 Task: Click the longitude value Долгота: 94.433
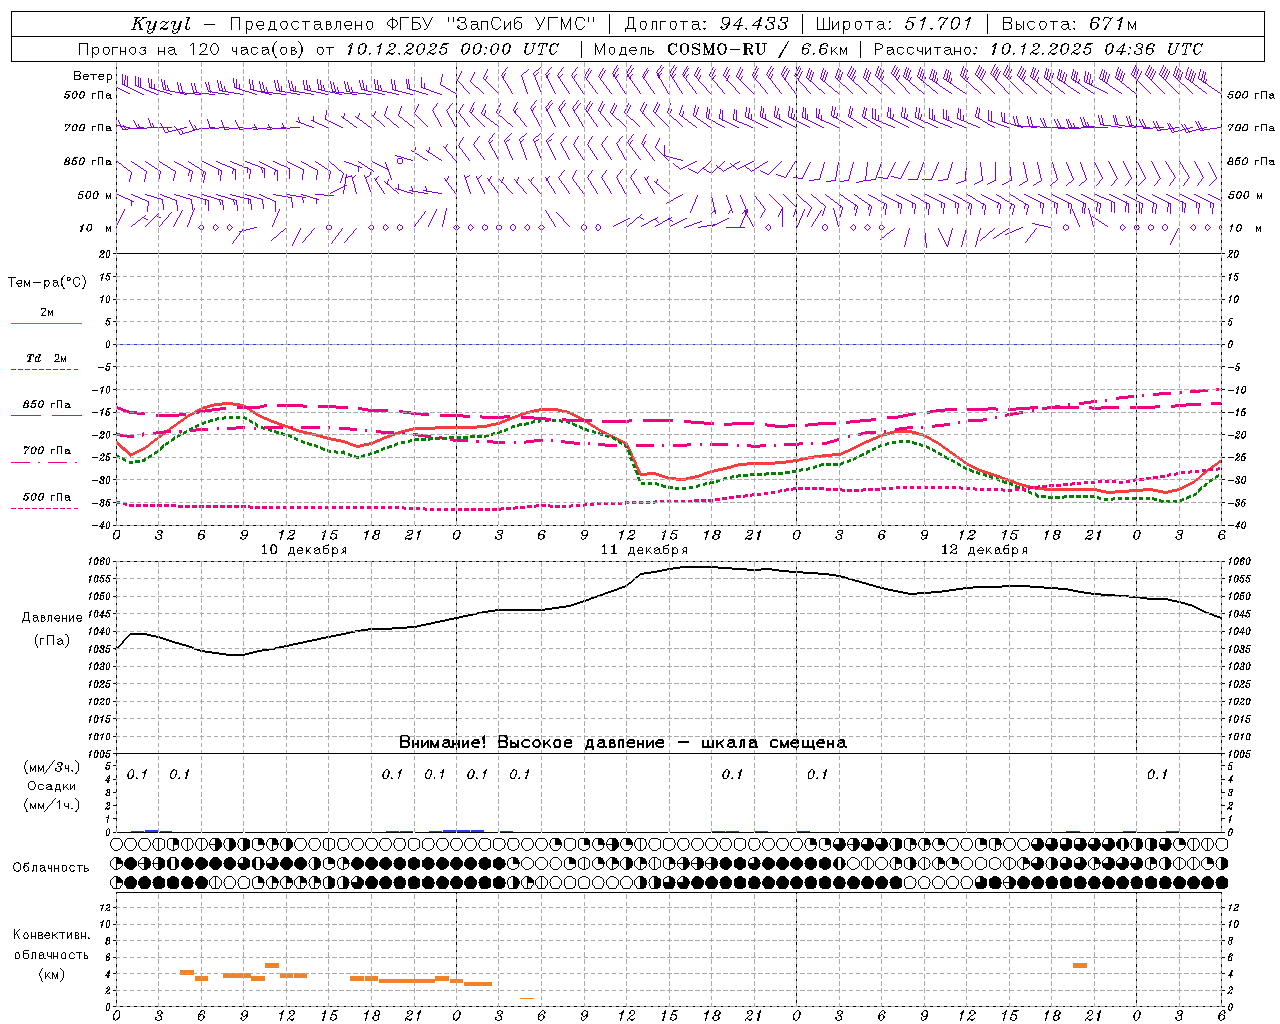click(706, 24)
